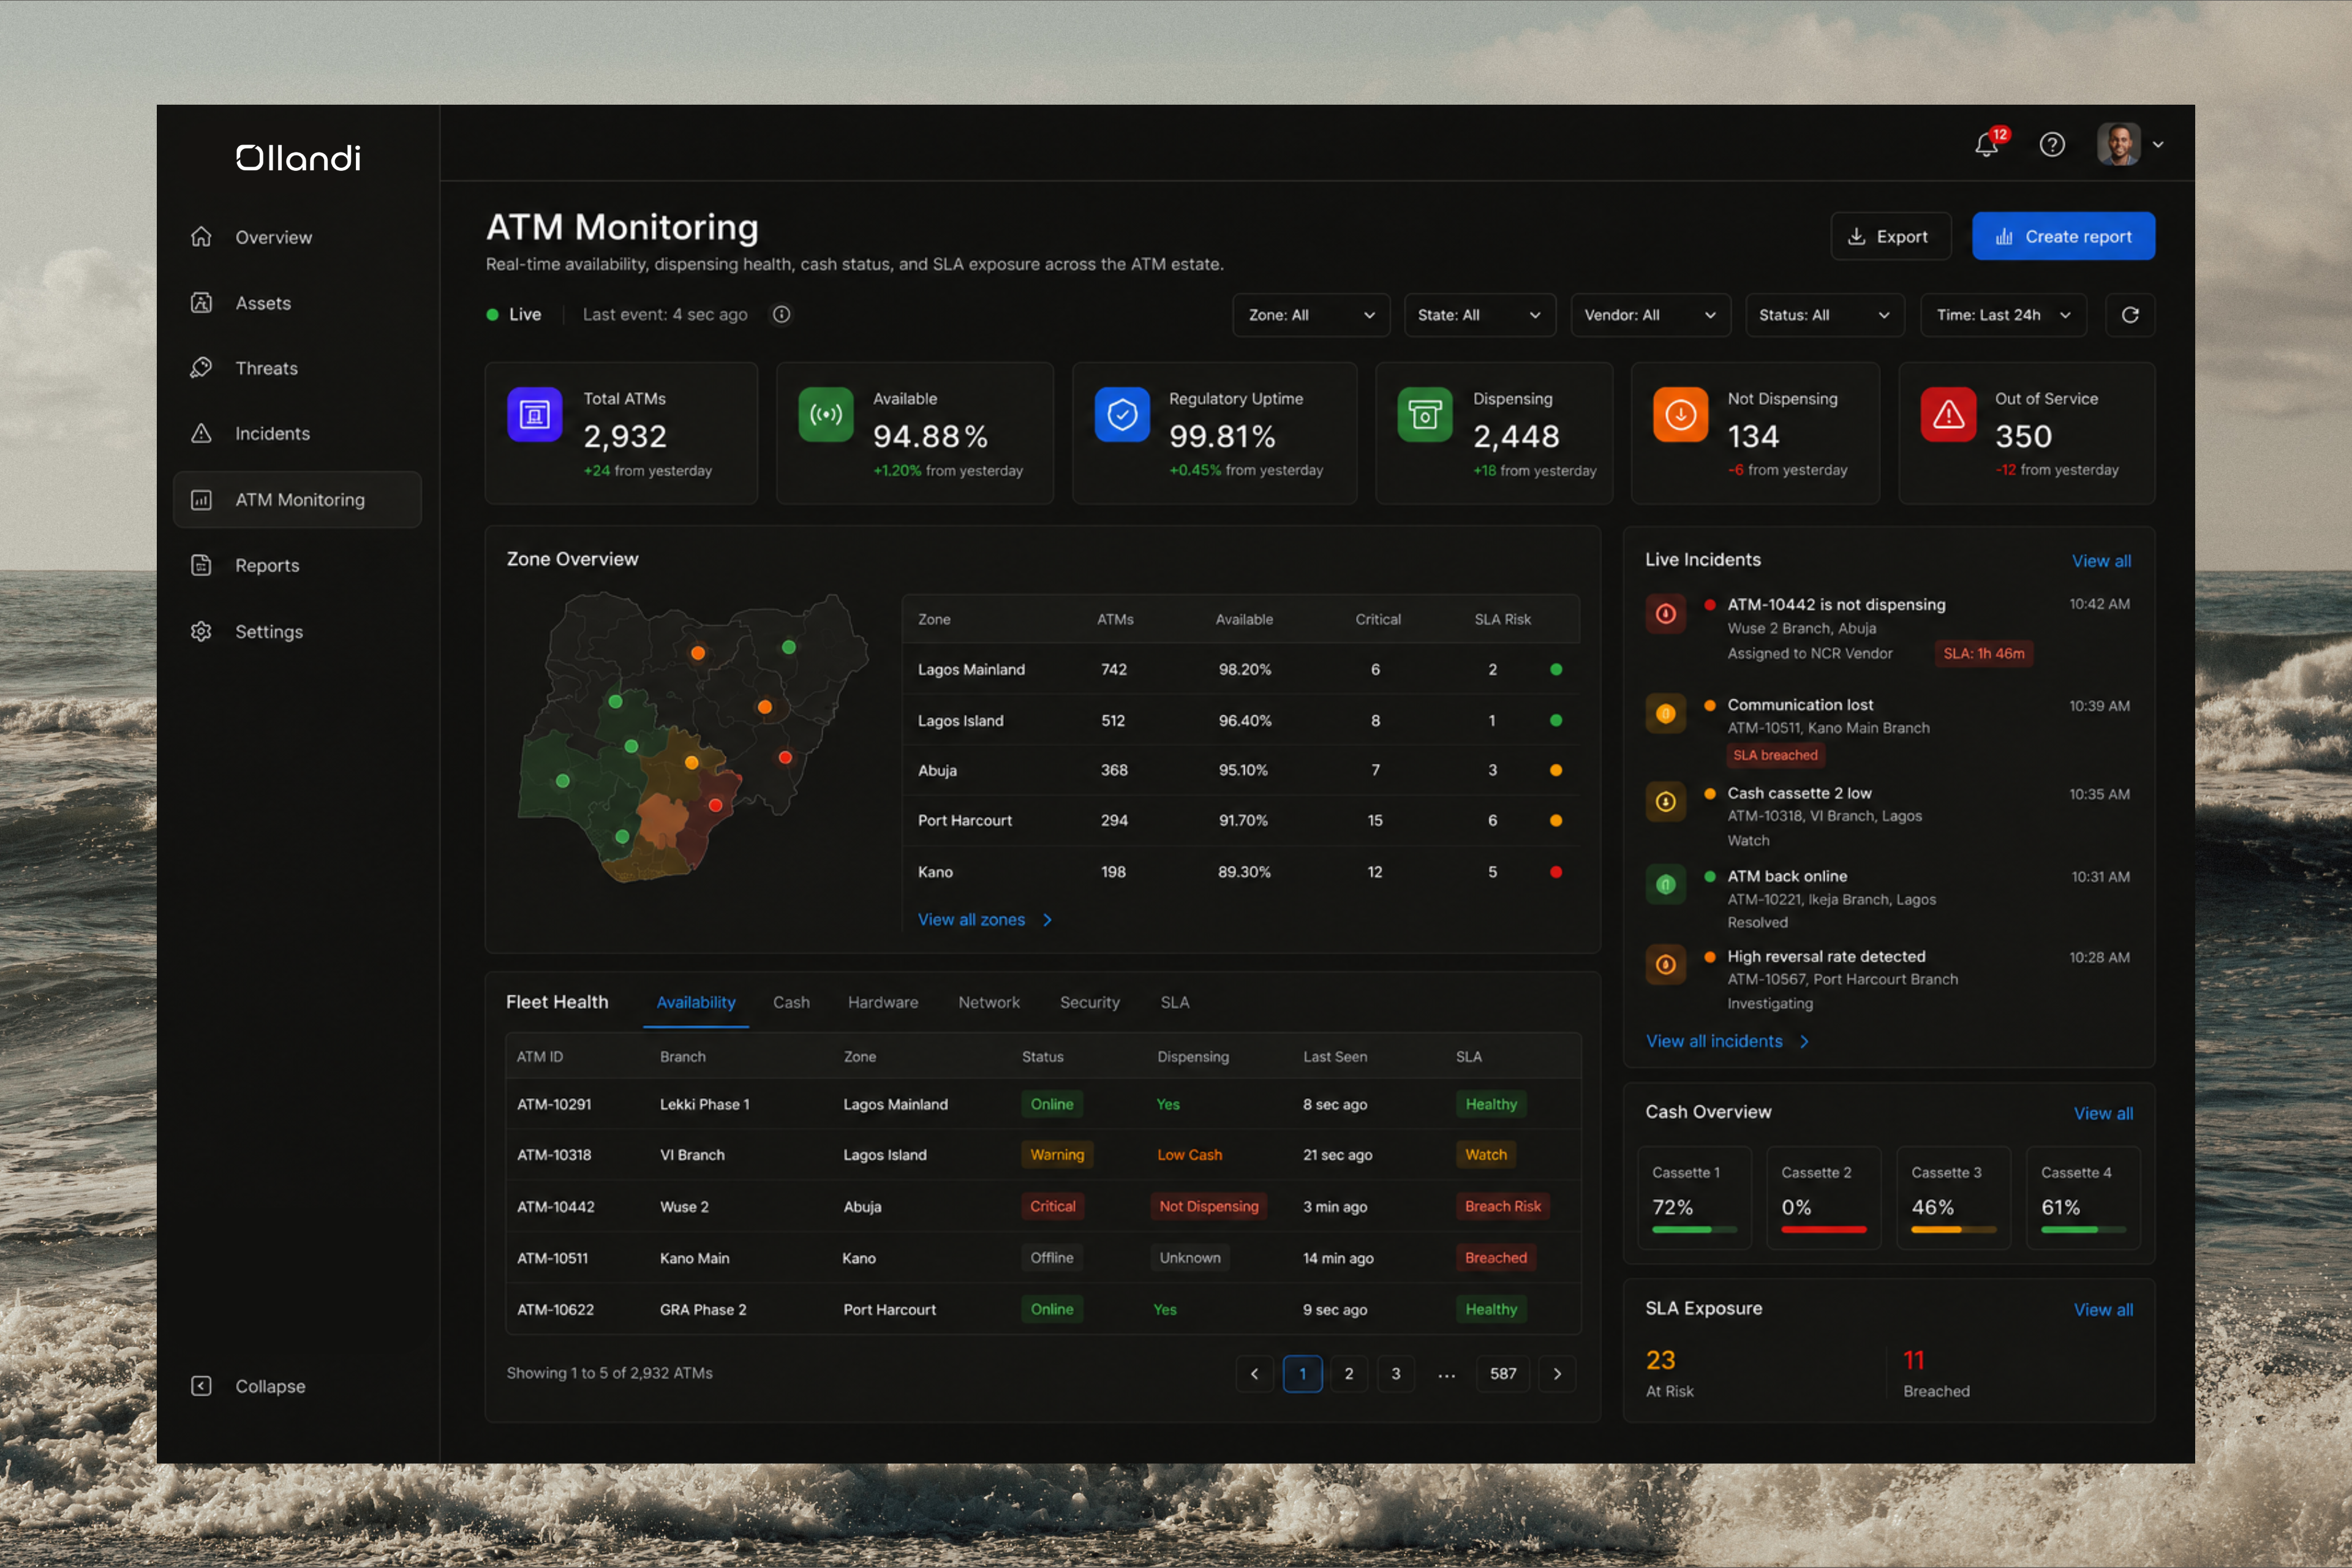
Task: Click the Ollandi logo
Action: point(298,158)
